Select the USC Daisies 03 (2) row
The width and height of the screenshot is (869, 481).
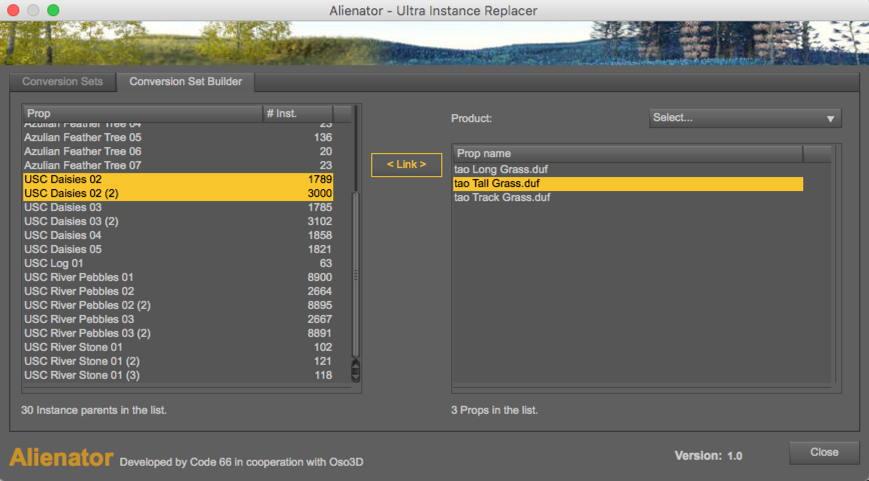coord(178,221)
